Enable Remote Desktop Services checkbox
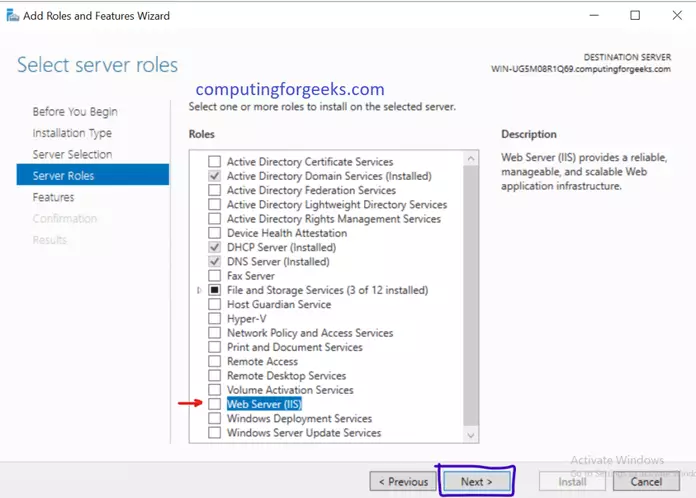696x498 pixels. (x=214, y=375)
